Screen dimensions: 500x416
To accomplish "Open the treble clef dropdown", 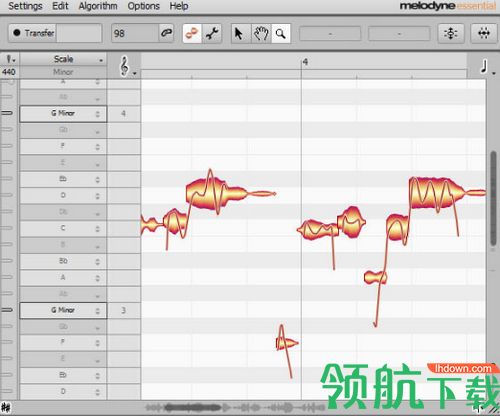I will pyautogui.click(x=127, y=66).
